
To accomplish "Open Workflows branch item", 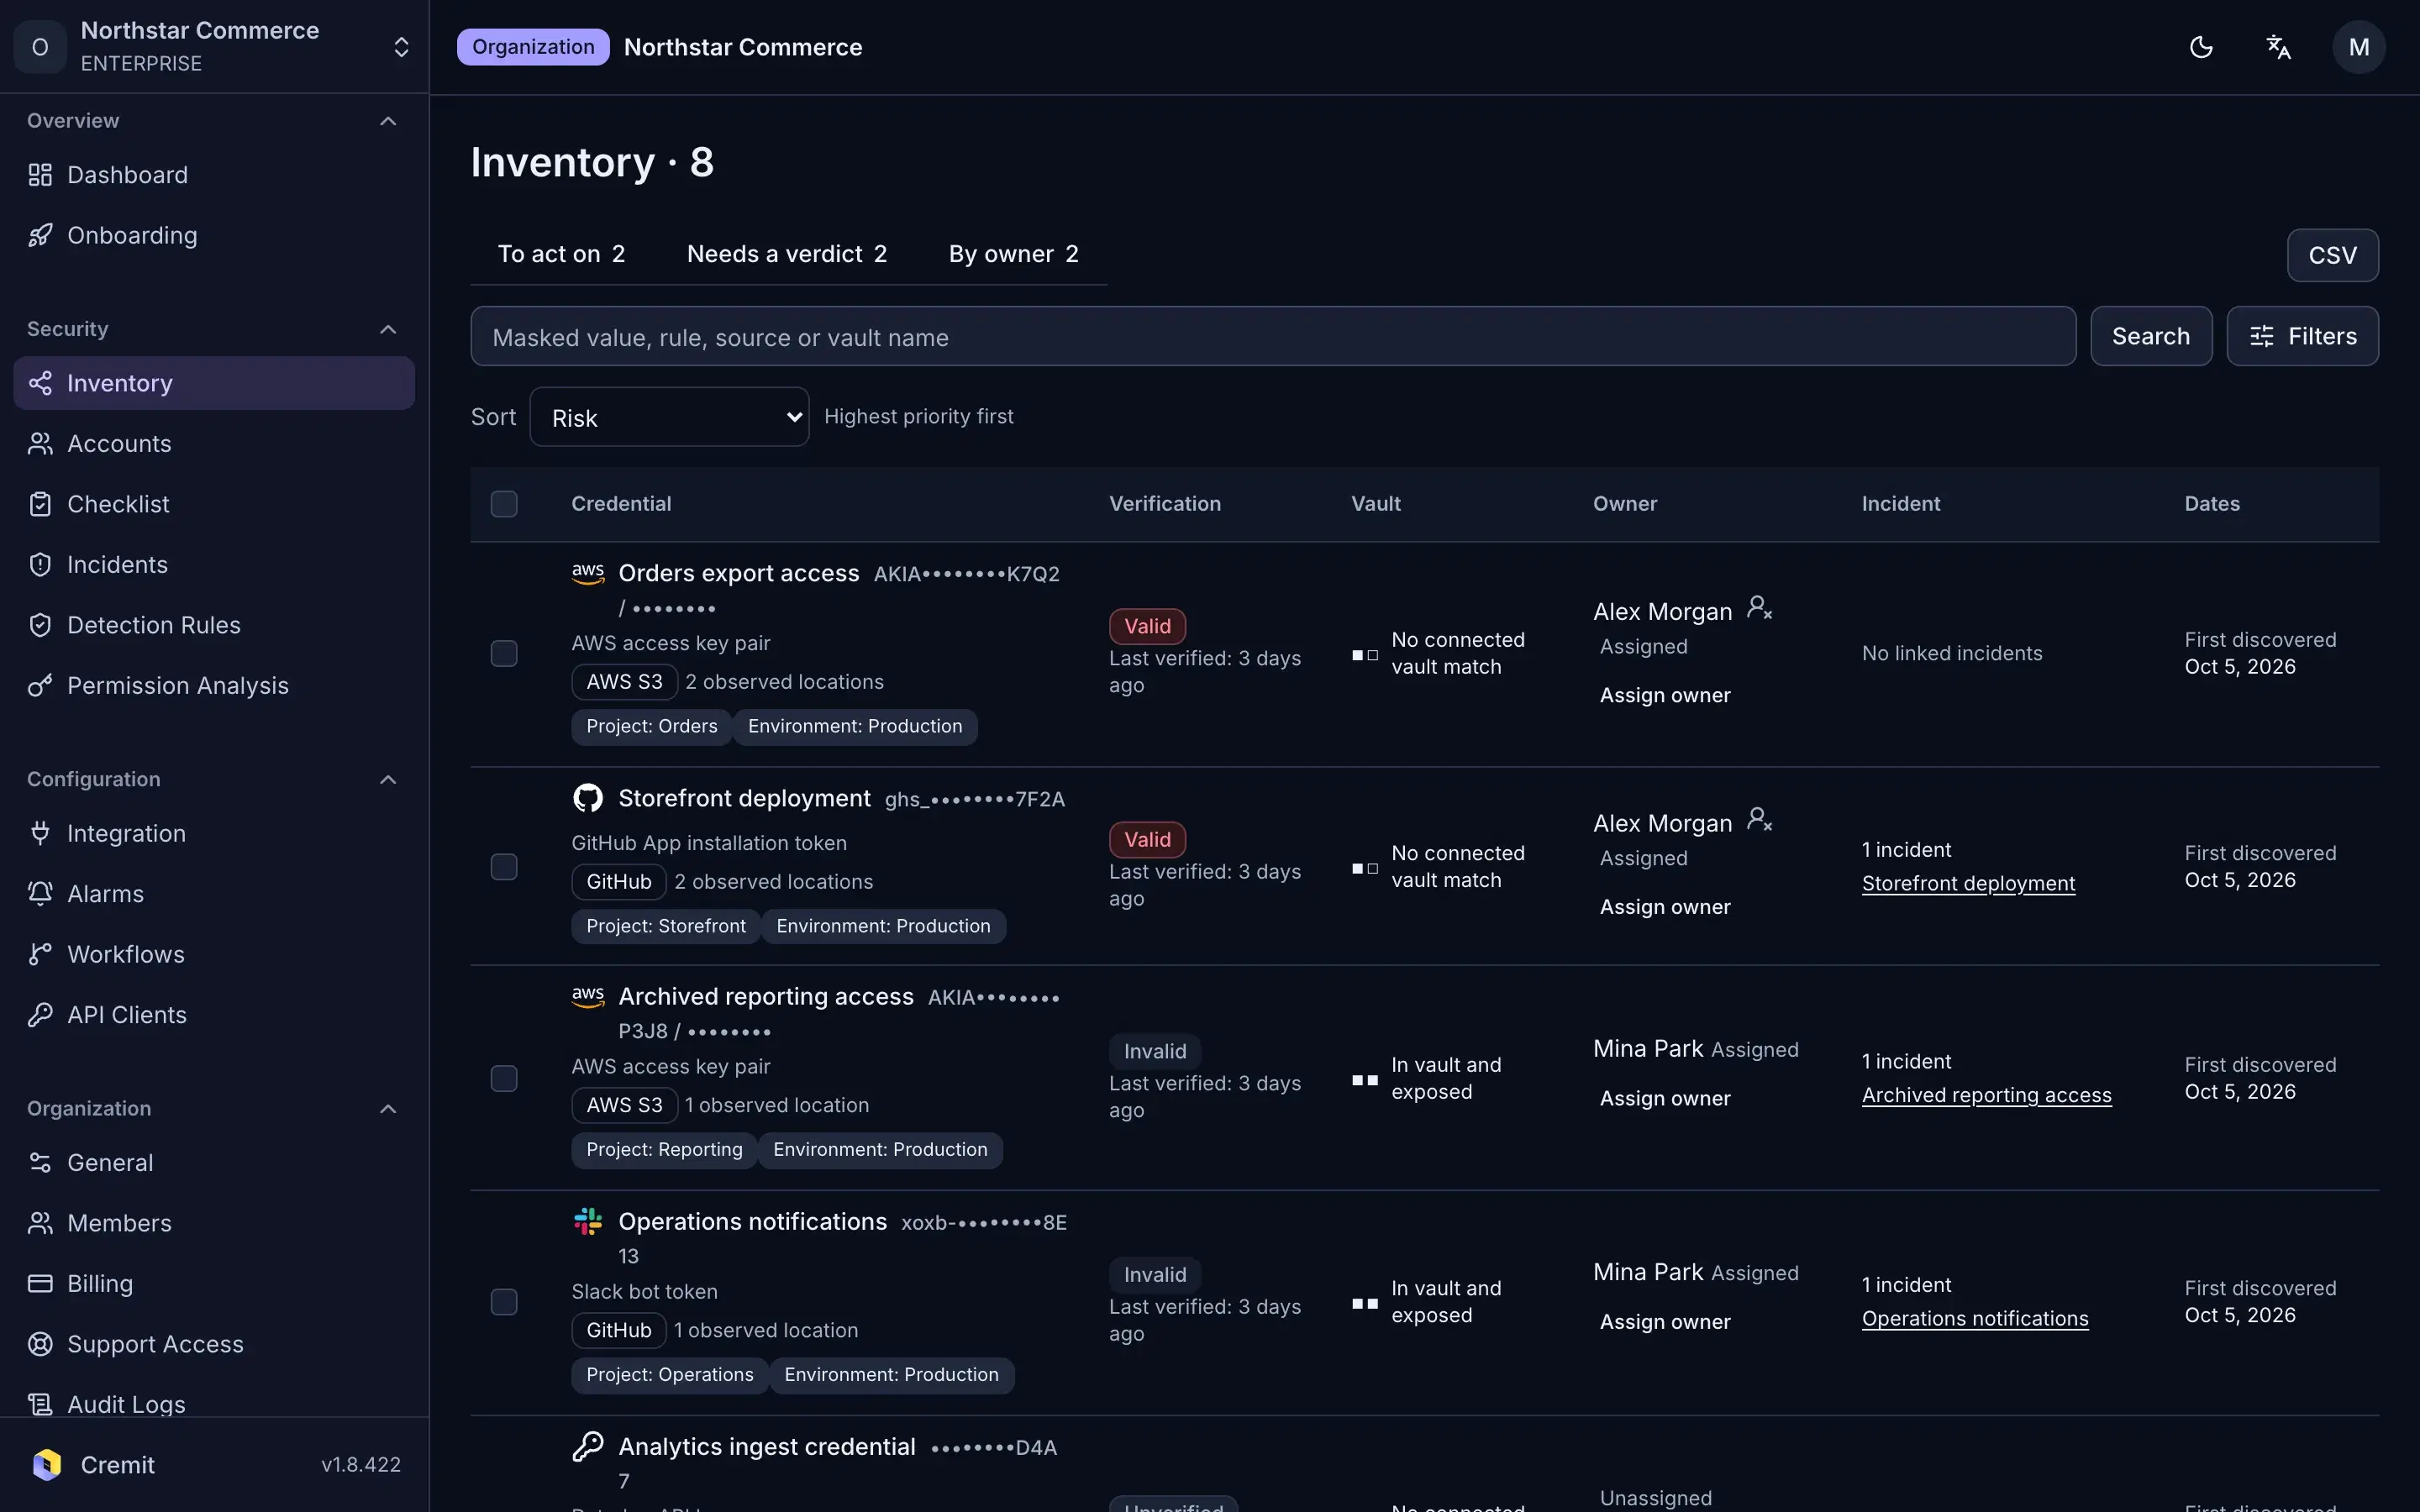I will [x=214, y=954].
